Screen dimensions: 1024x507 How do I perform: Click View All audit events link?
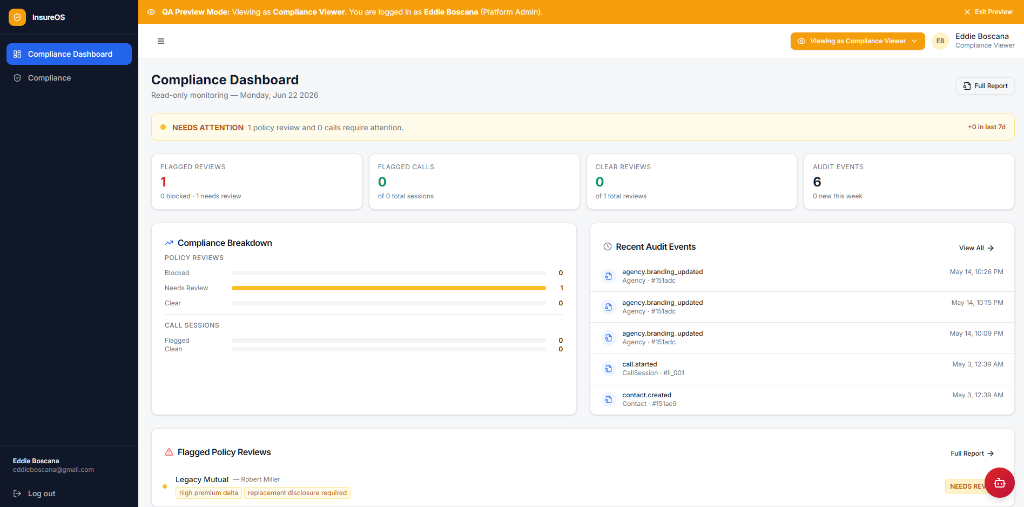point(976,248)
